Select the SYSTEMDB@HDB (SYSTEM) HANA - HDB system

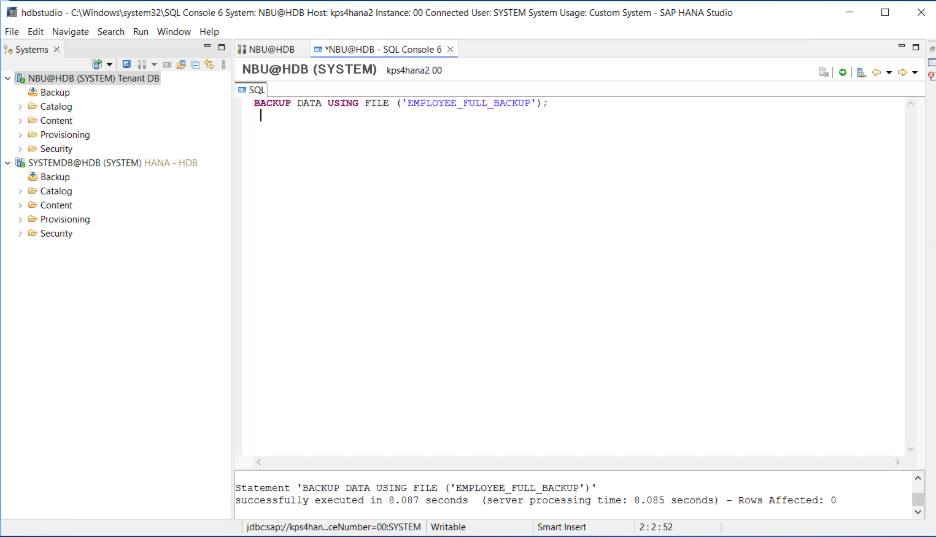[113, 163]
